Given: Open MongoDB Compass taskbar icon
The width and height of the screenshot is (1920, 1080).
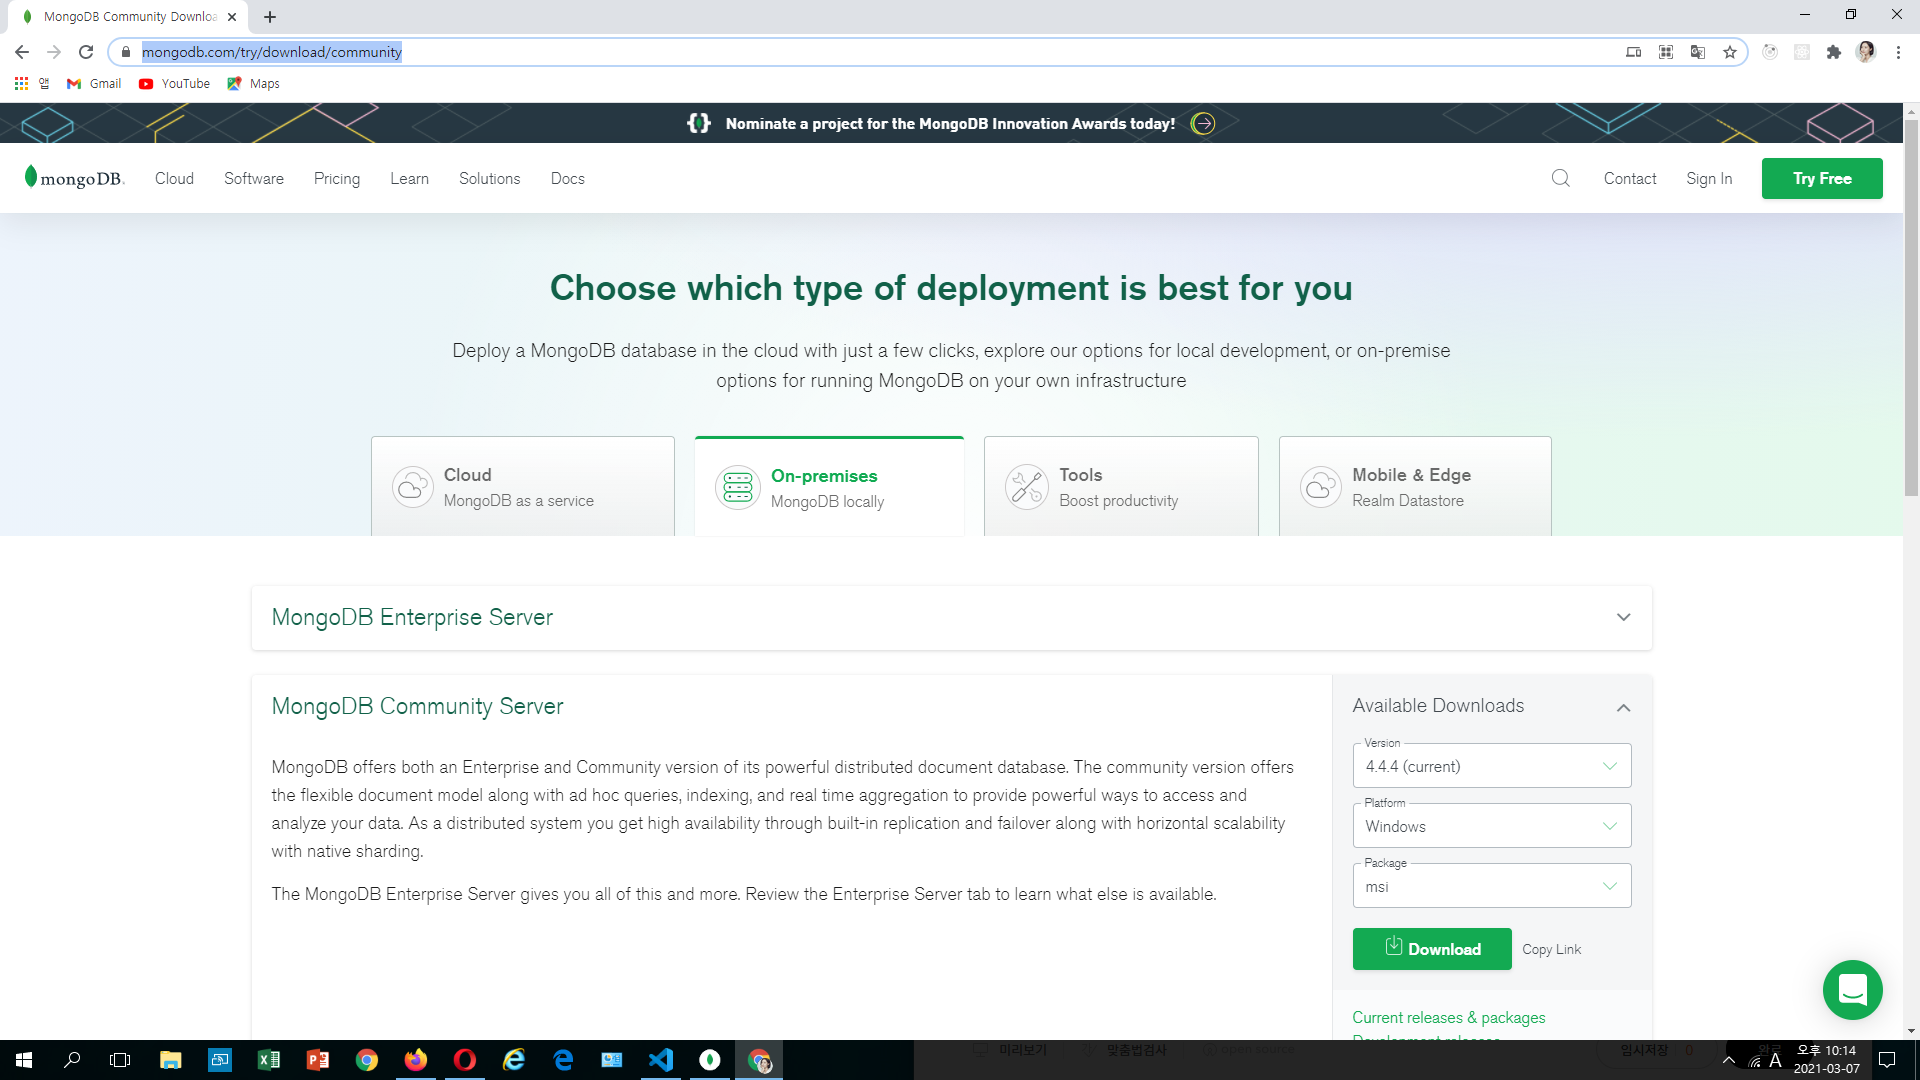Looking at the screenshot, I should pyautogui.click(x=710, y=1060).
